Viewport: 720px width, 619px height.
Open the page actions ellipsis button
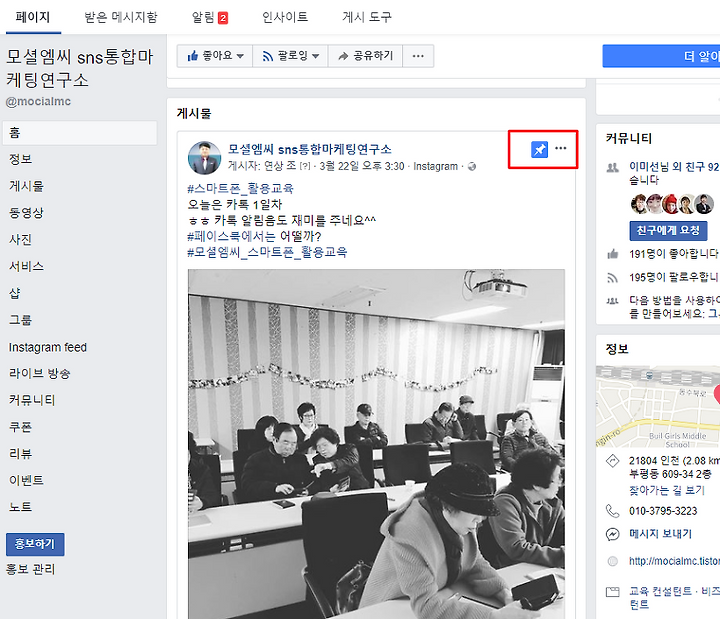pyautogui.click(x=418, y=56)
